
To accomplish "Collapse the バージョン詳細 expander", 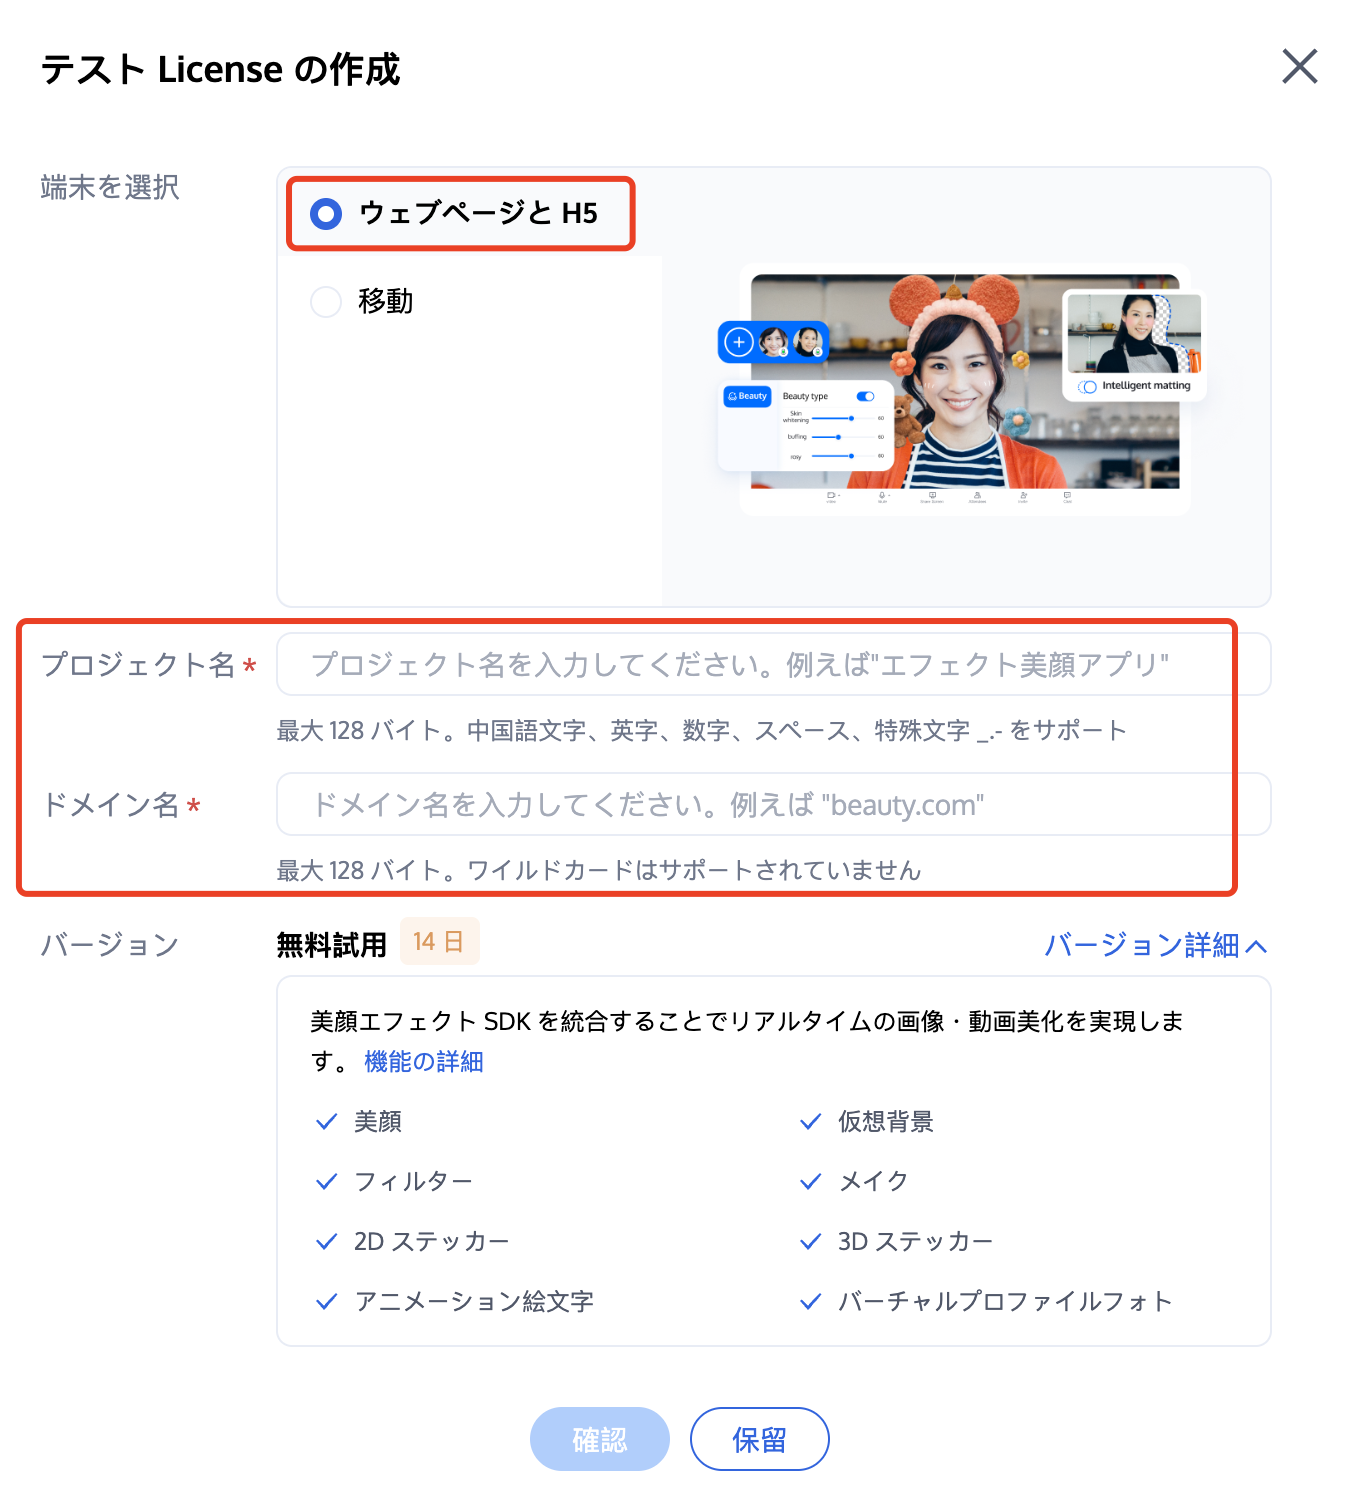I will click(1156, 945).
